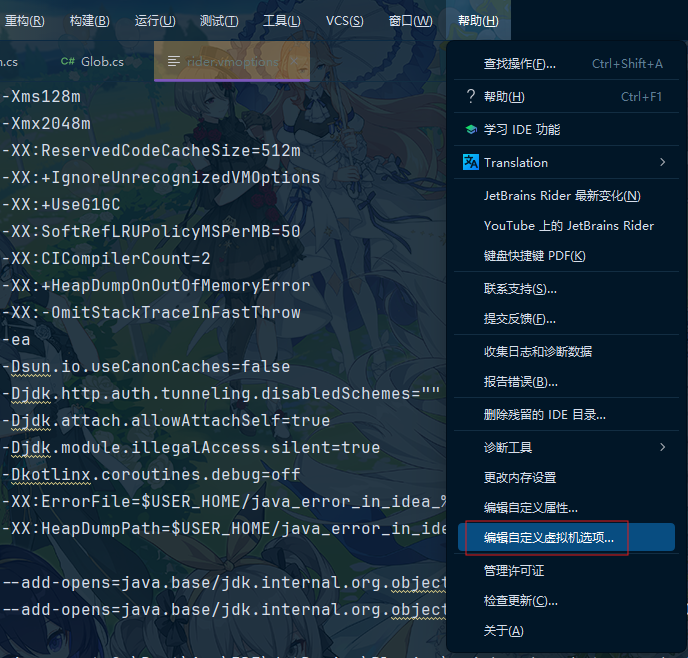Switch to the Glob.cs tab
The width and height of the screenshot is (688, 658).
[x=100, y=62]
